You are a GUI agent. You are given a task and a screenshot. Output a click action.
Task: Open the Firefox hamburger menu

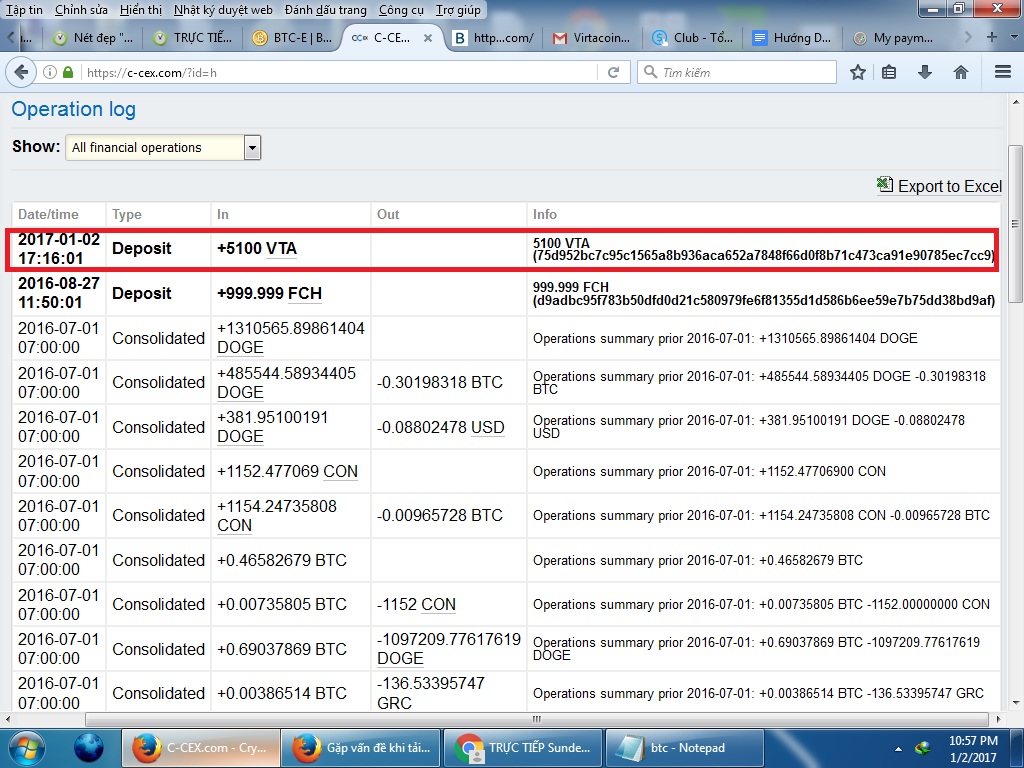1003,72
